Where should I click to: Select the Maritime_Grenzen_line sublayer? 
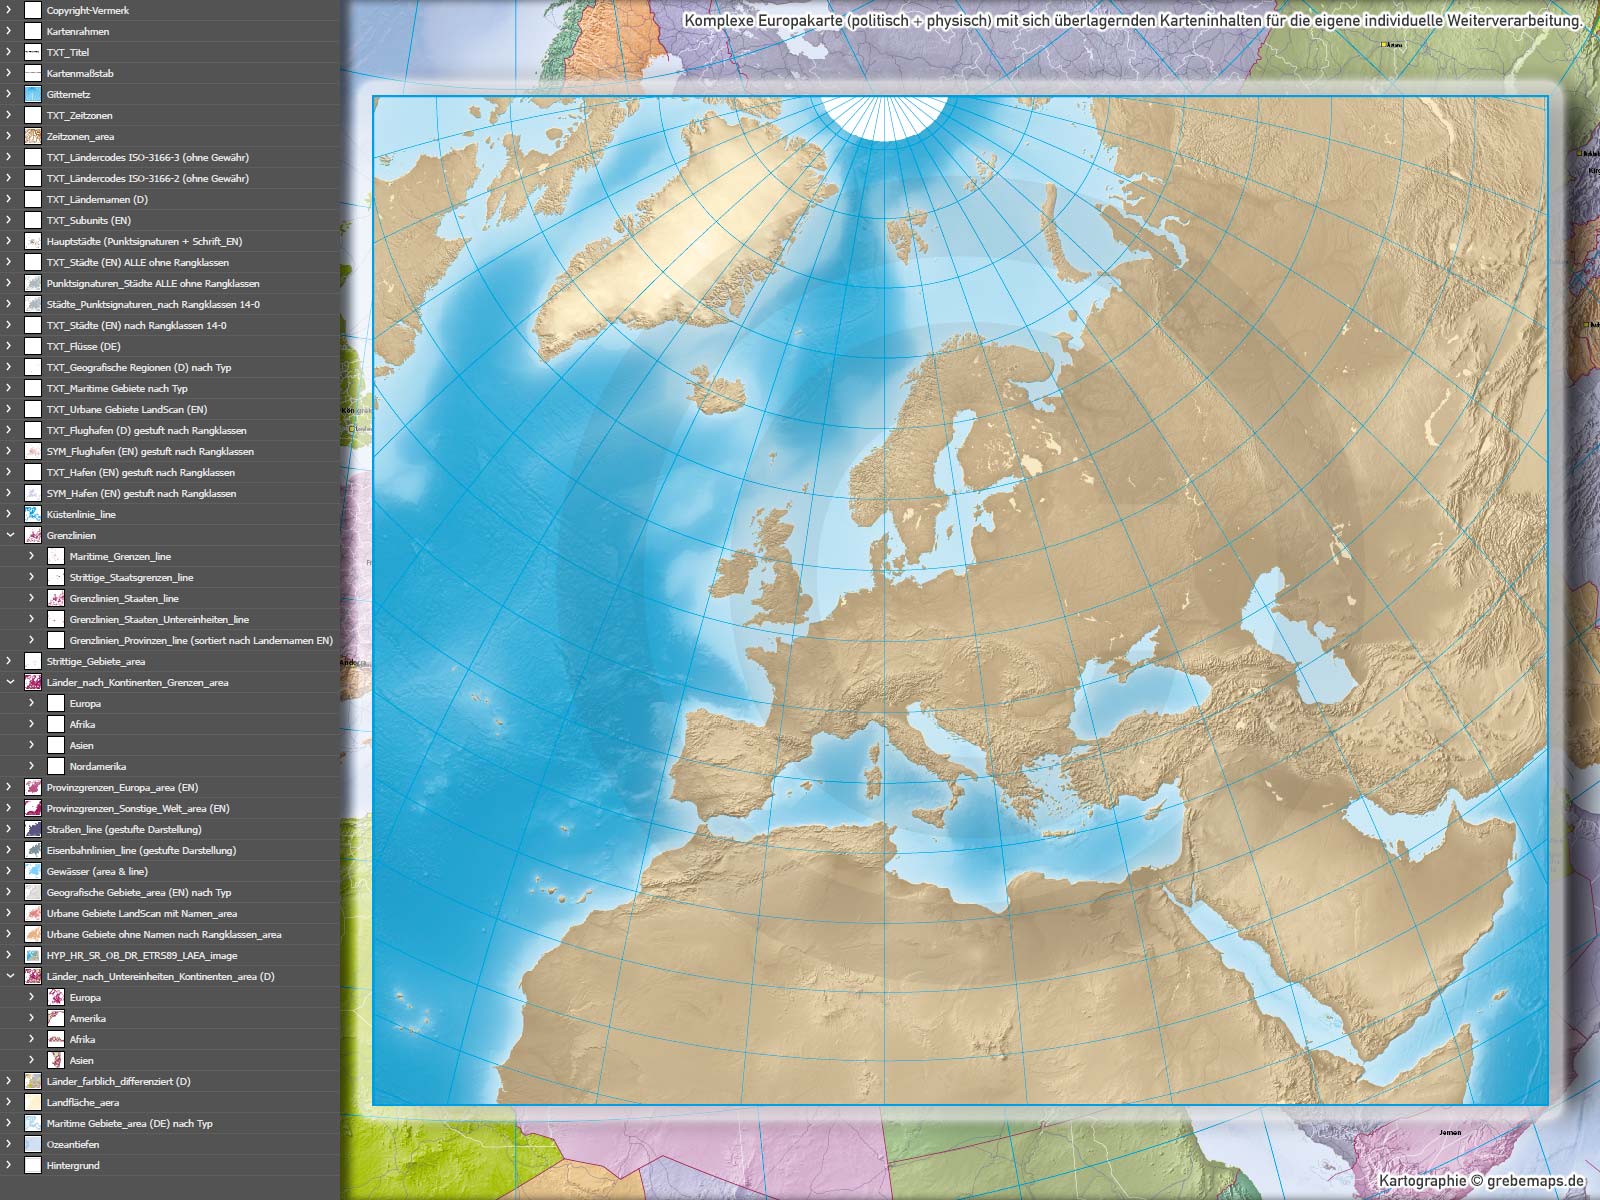120,556
